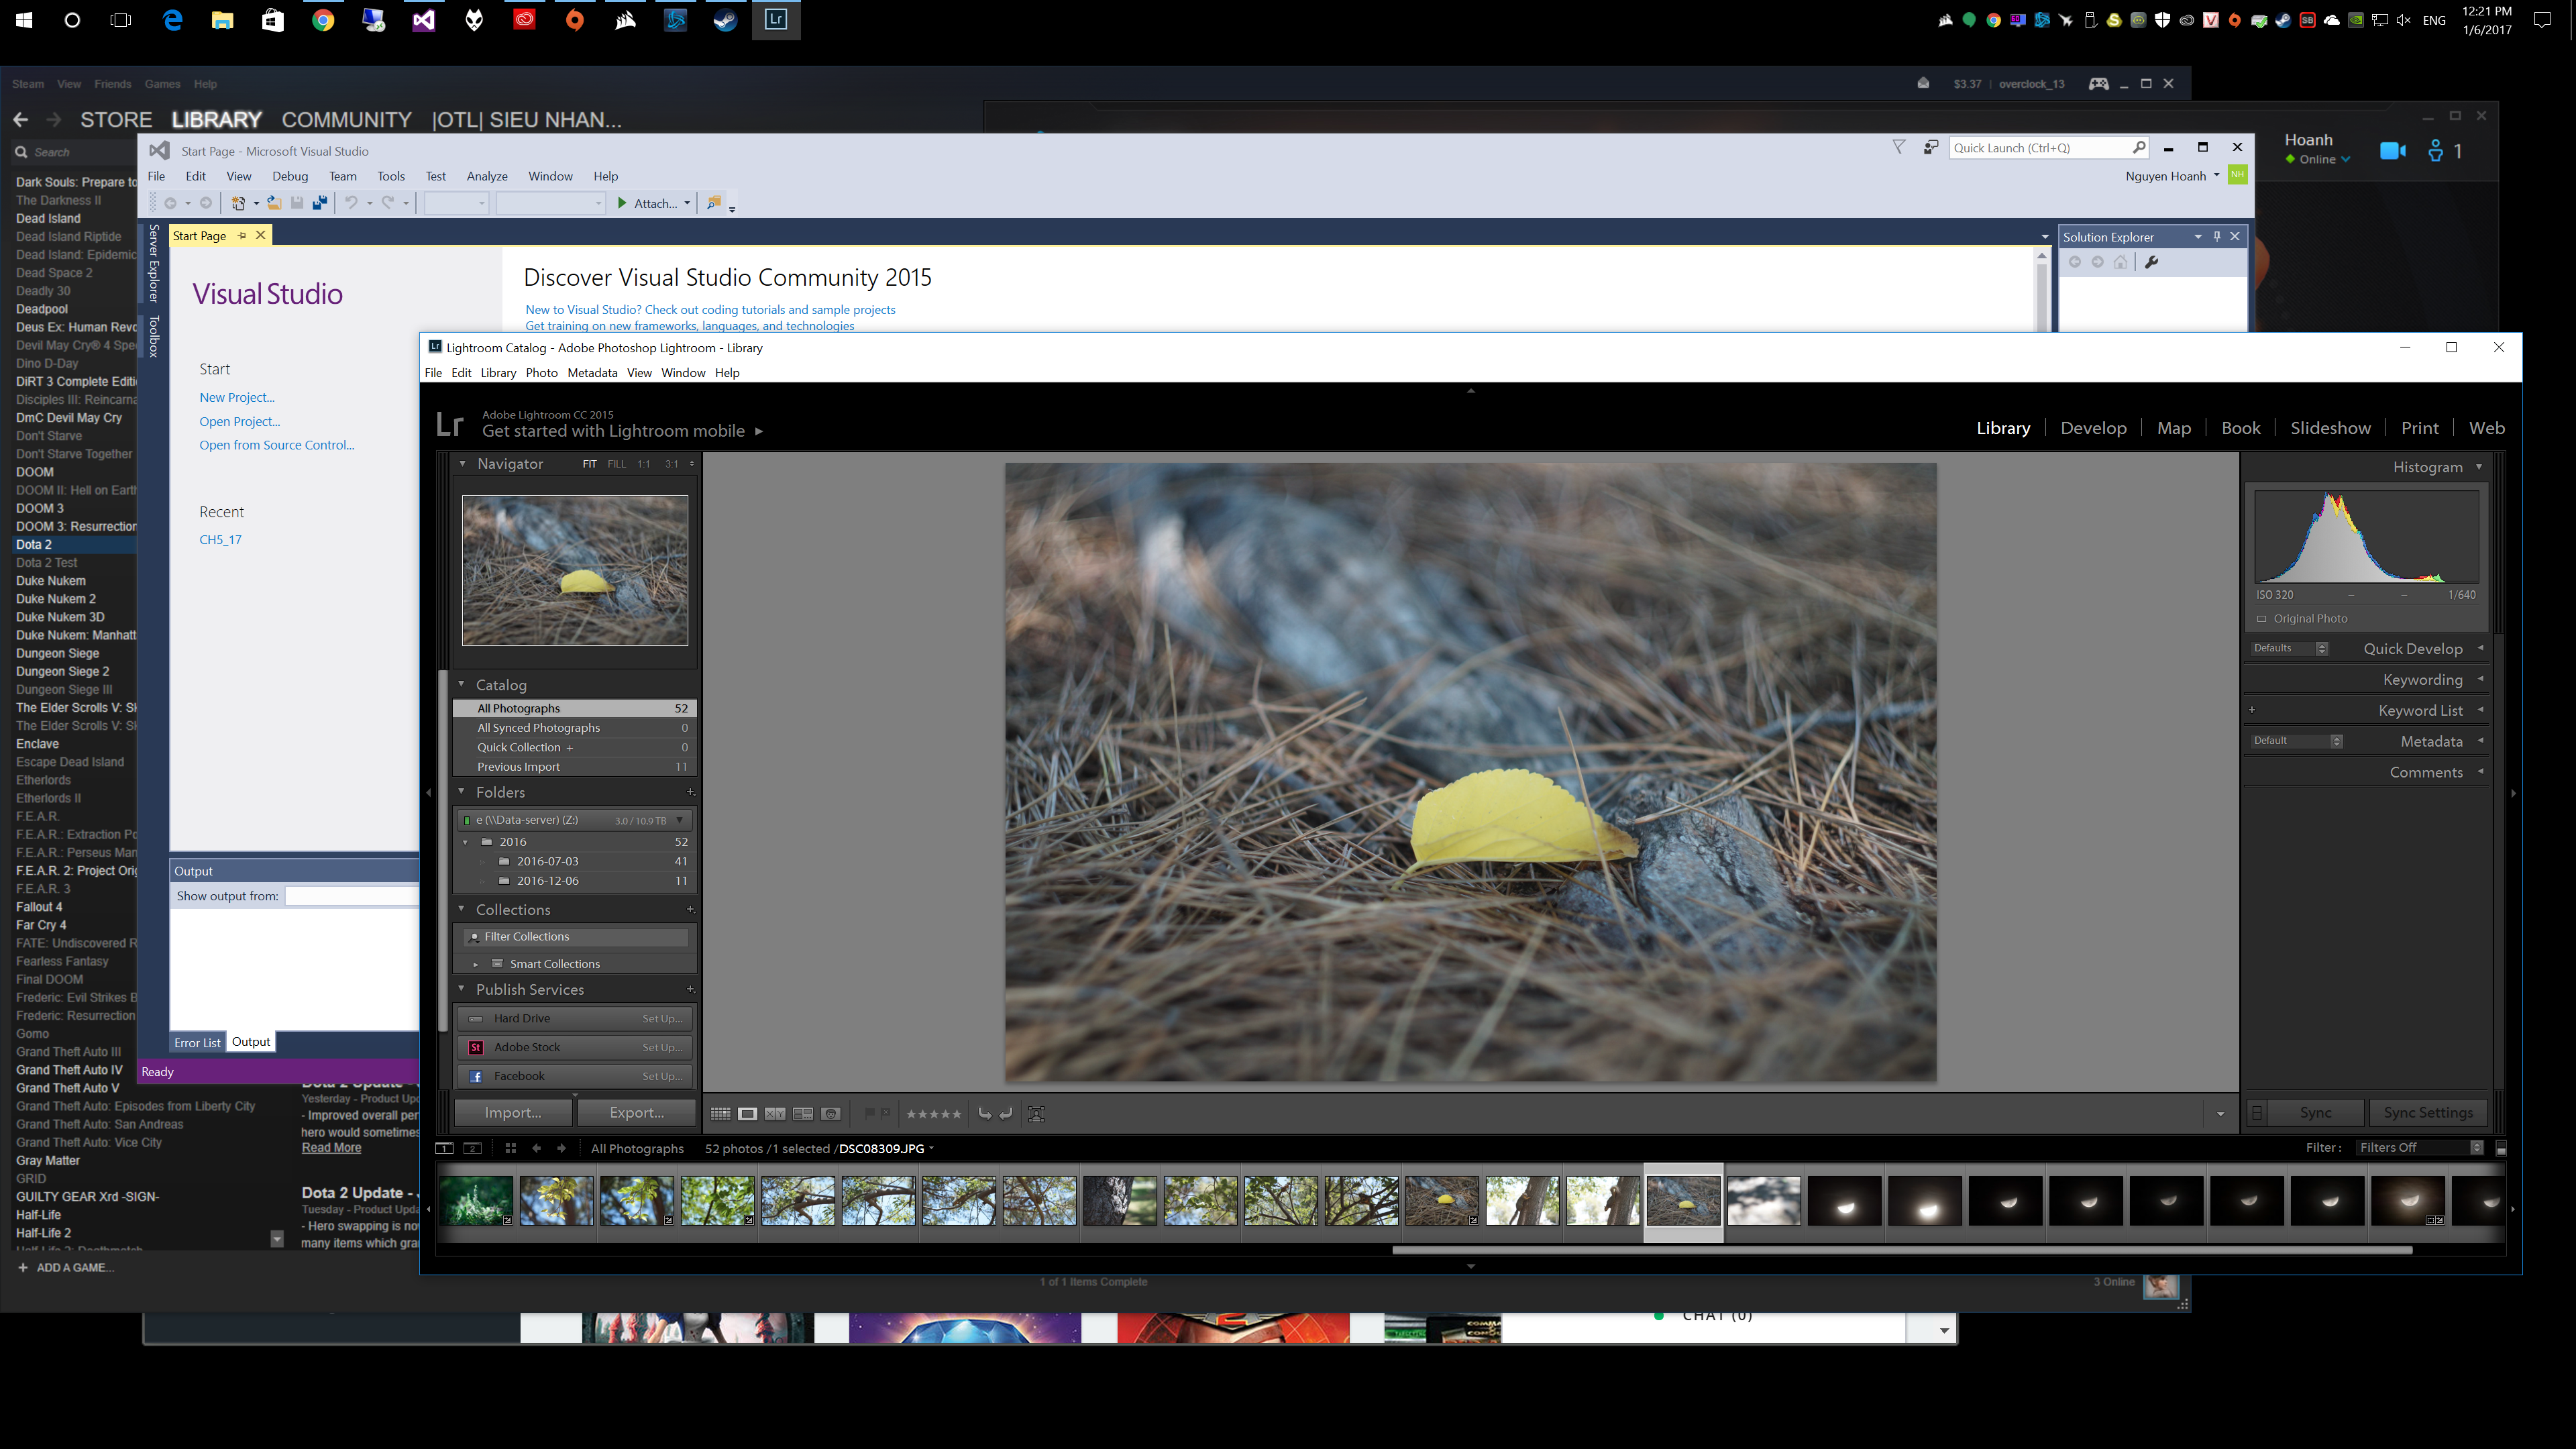Open Survey view icon in Lightroom toolbar
This screenshot has height=1449, width=2576.
point(803,1114)
